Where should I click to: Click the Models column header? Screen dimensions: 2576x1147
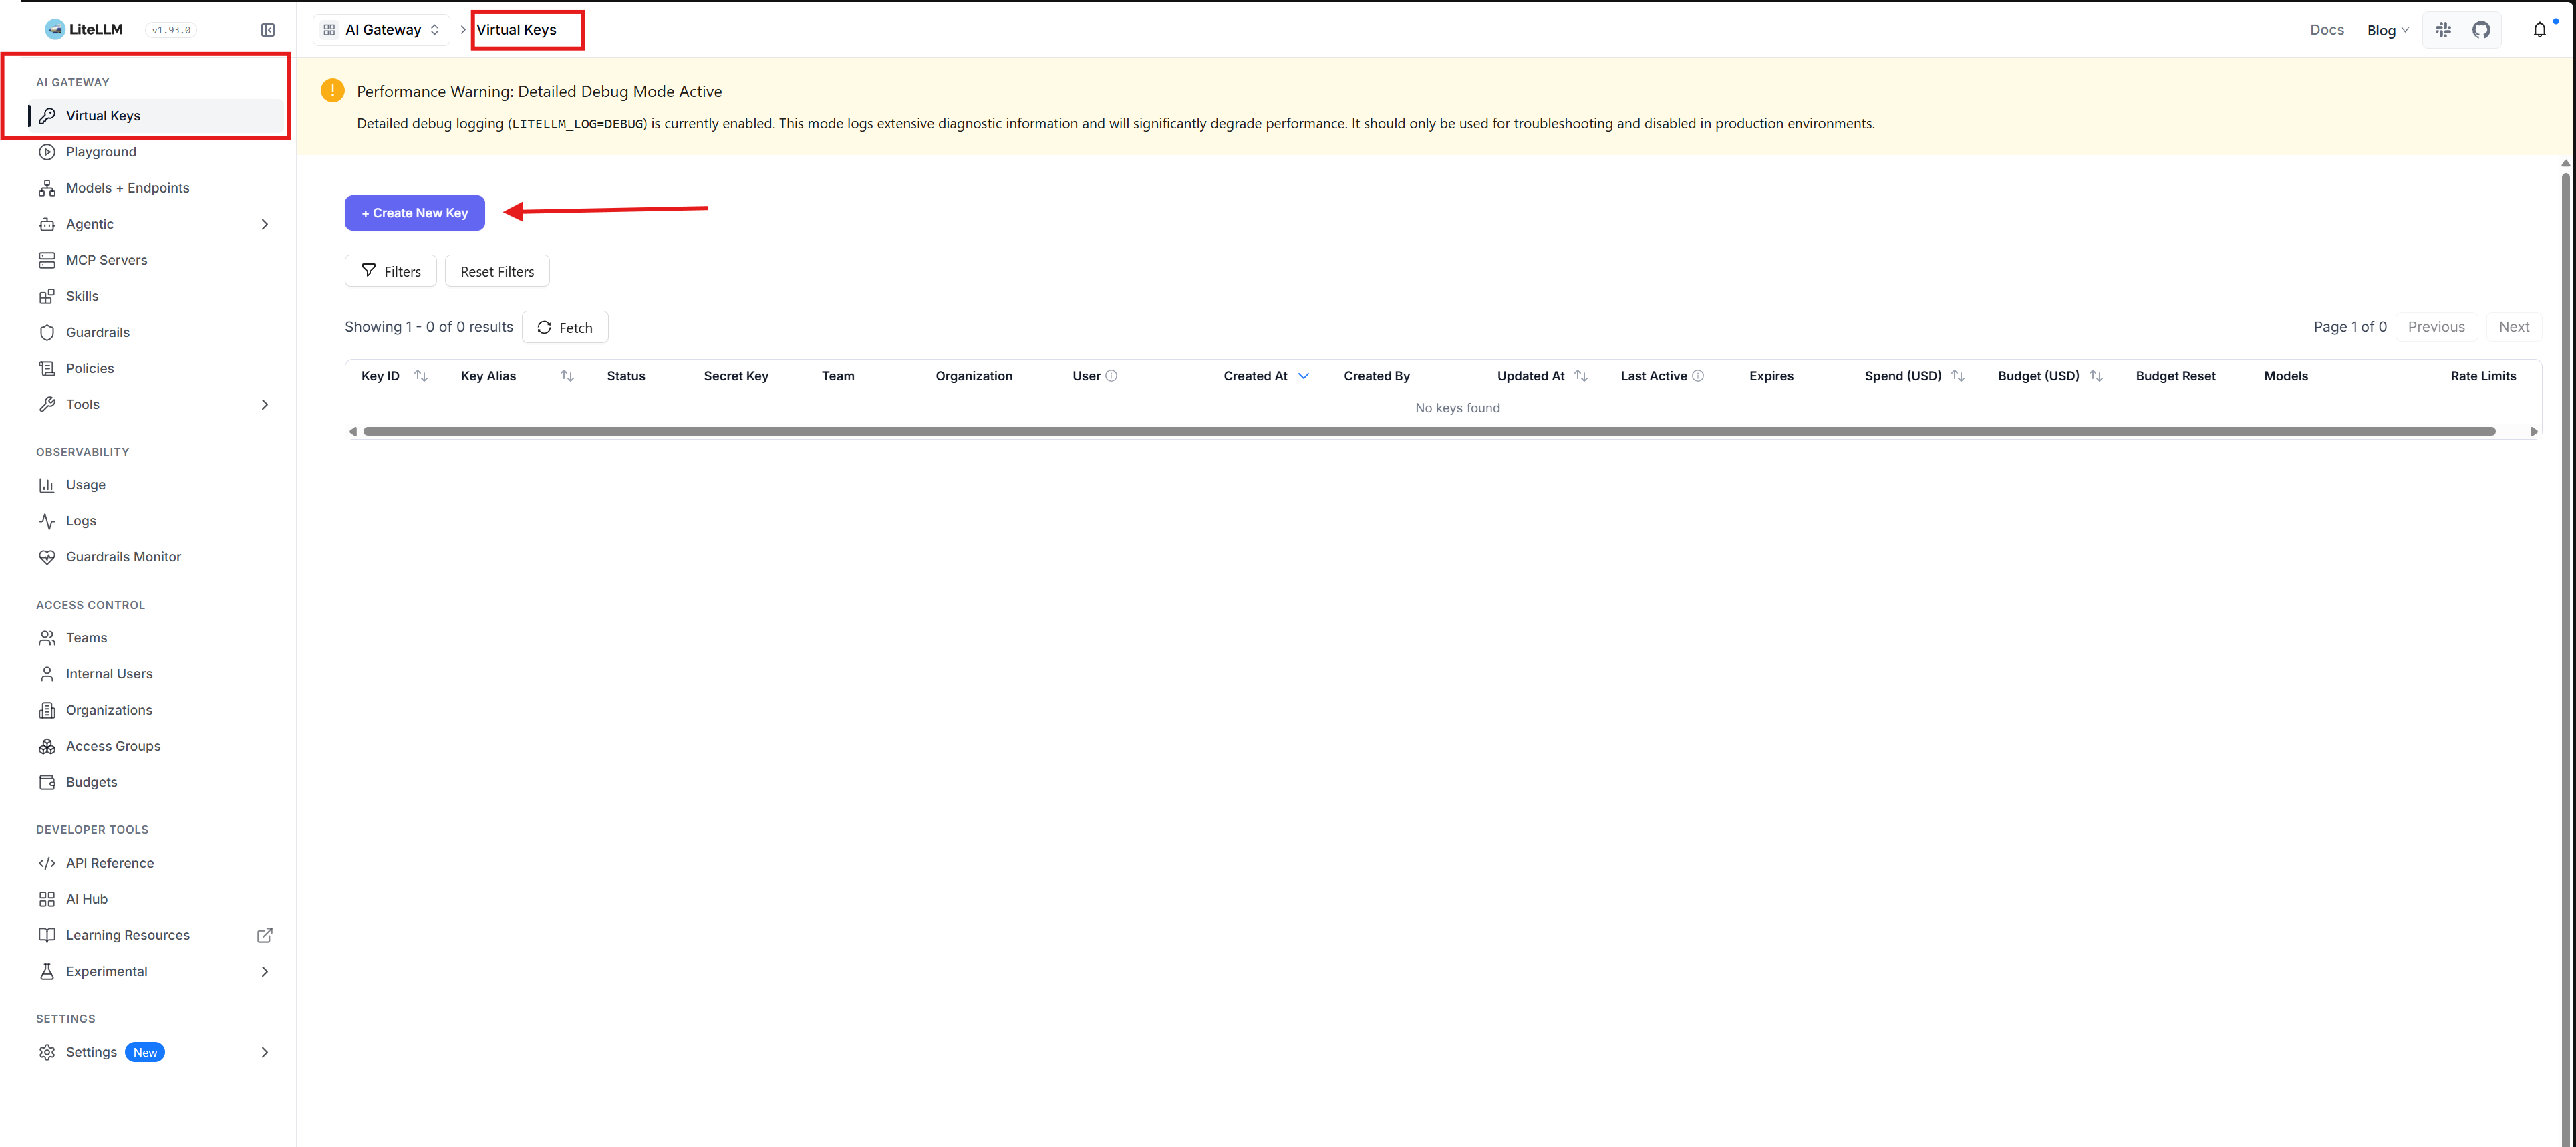2286,376
